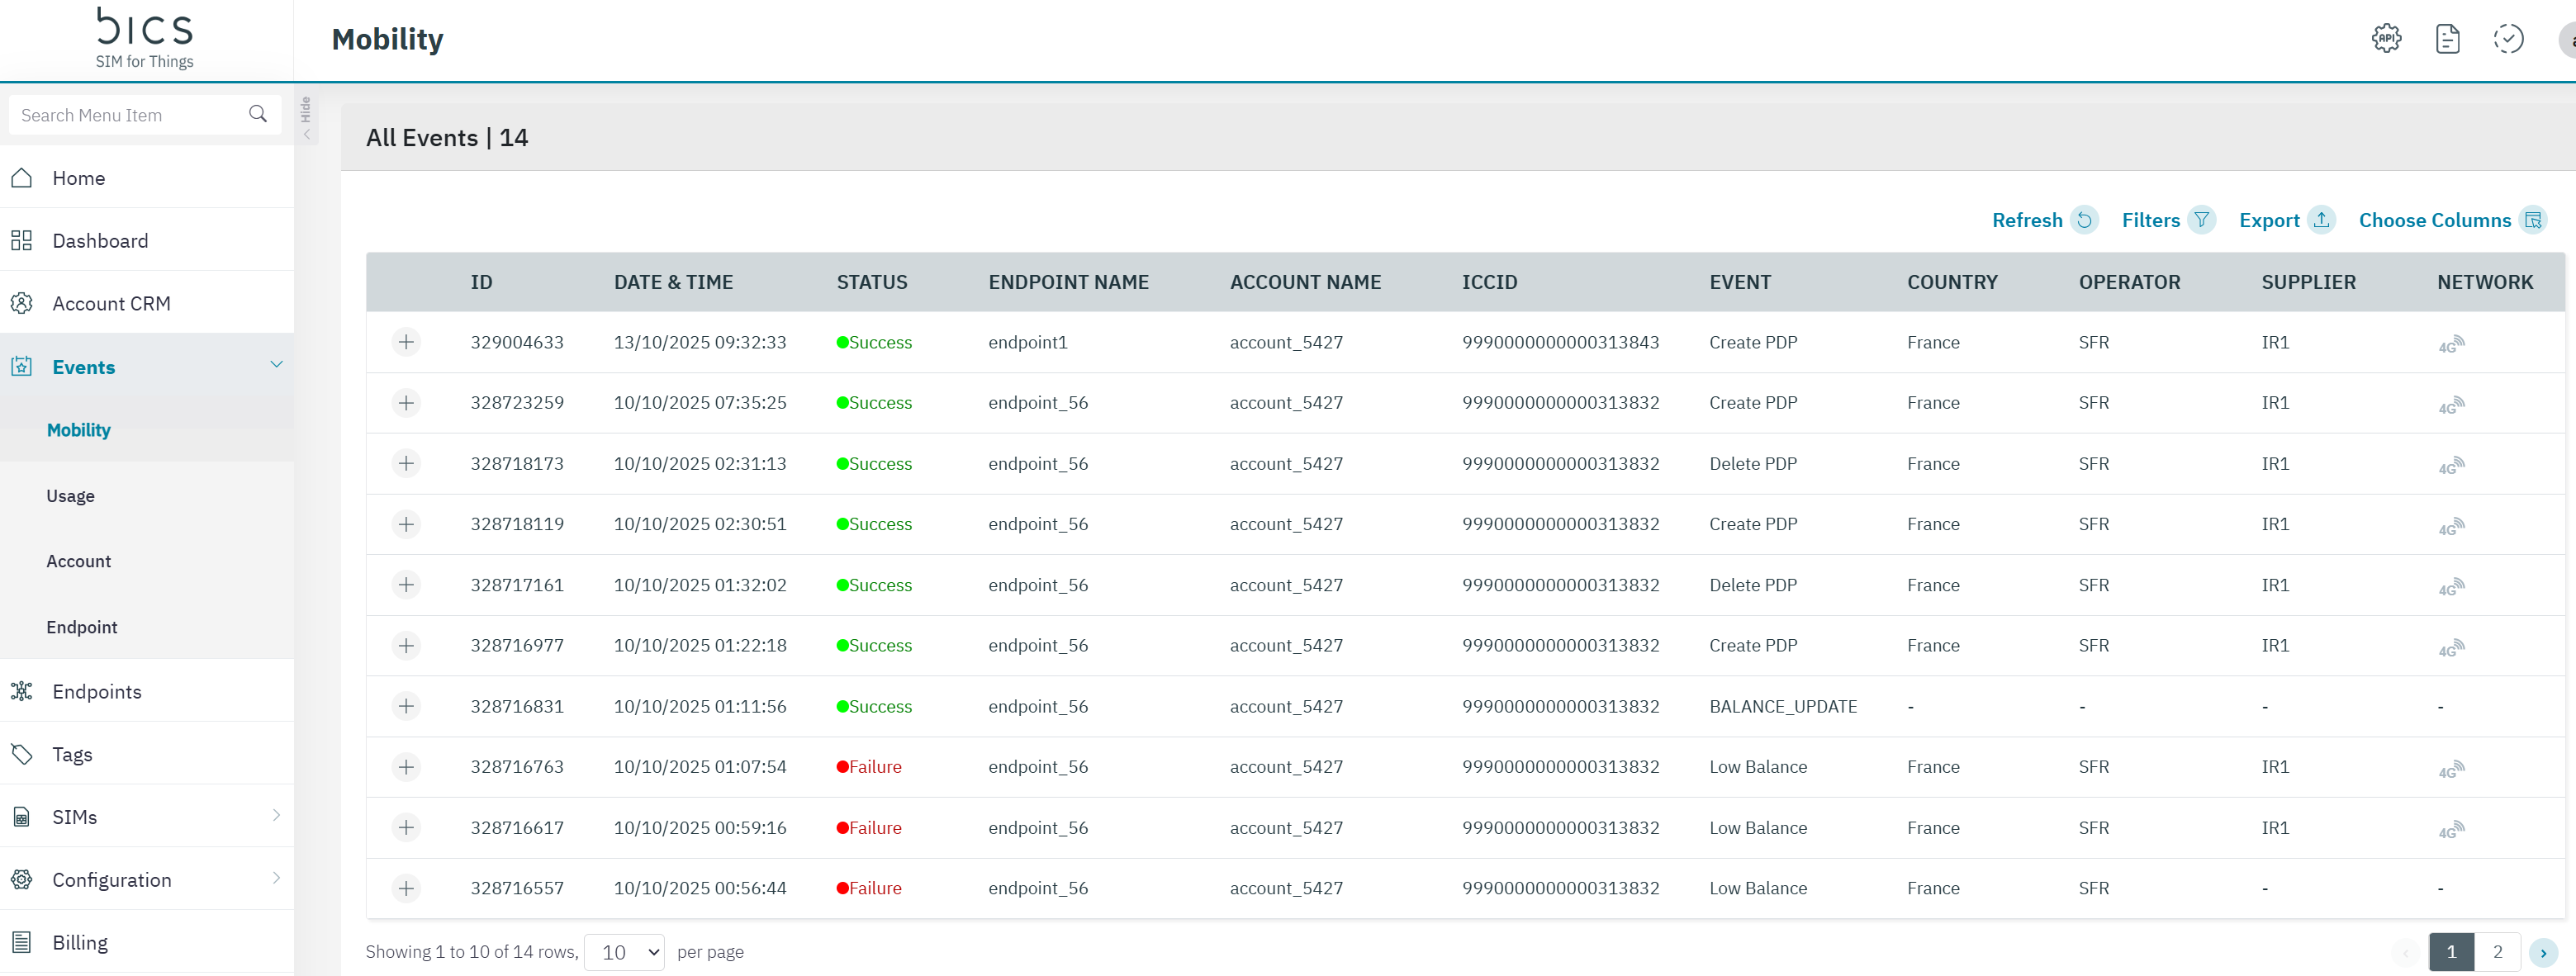
Task: Go to Dashboard menu item
Action: pos(100,241)
